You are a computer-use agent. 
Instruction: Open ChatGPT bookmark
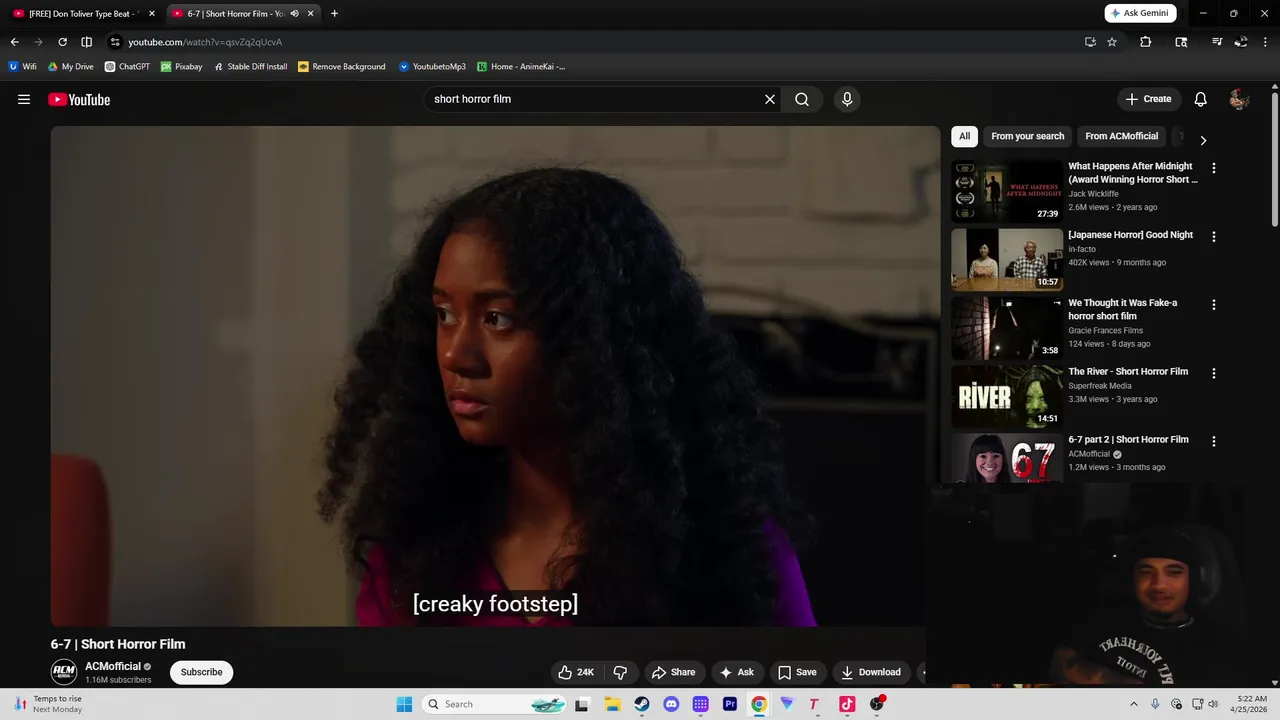click(127, 67)
